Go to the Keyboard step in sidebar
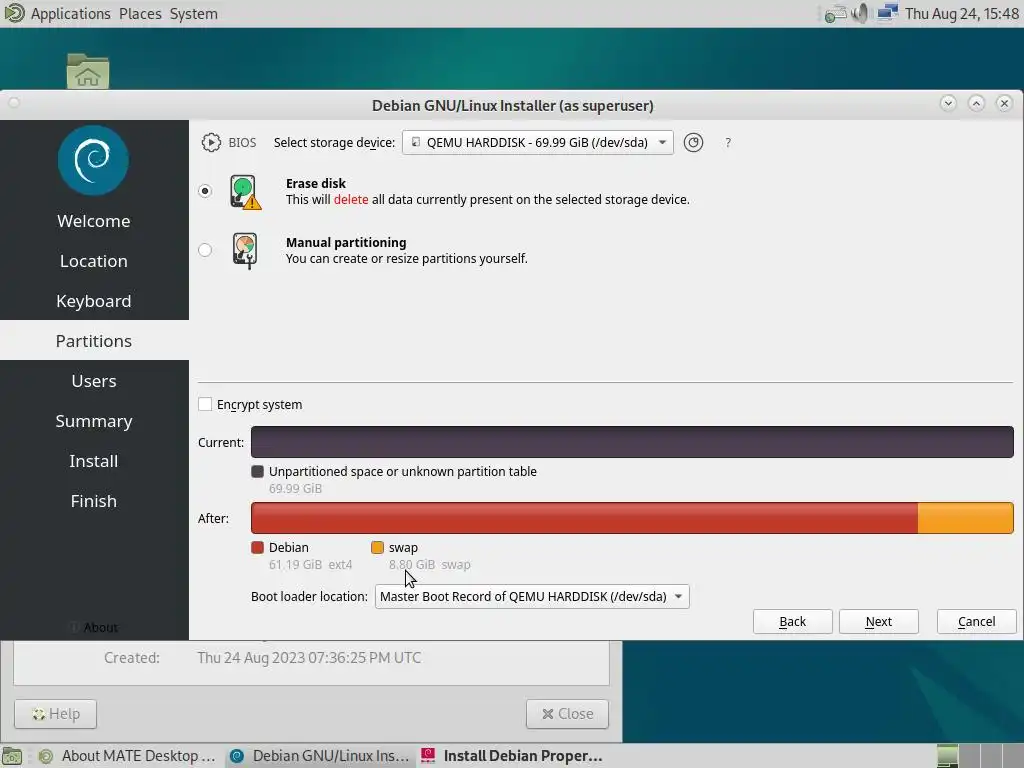 tap(93, 300)
